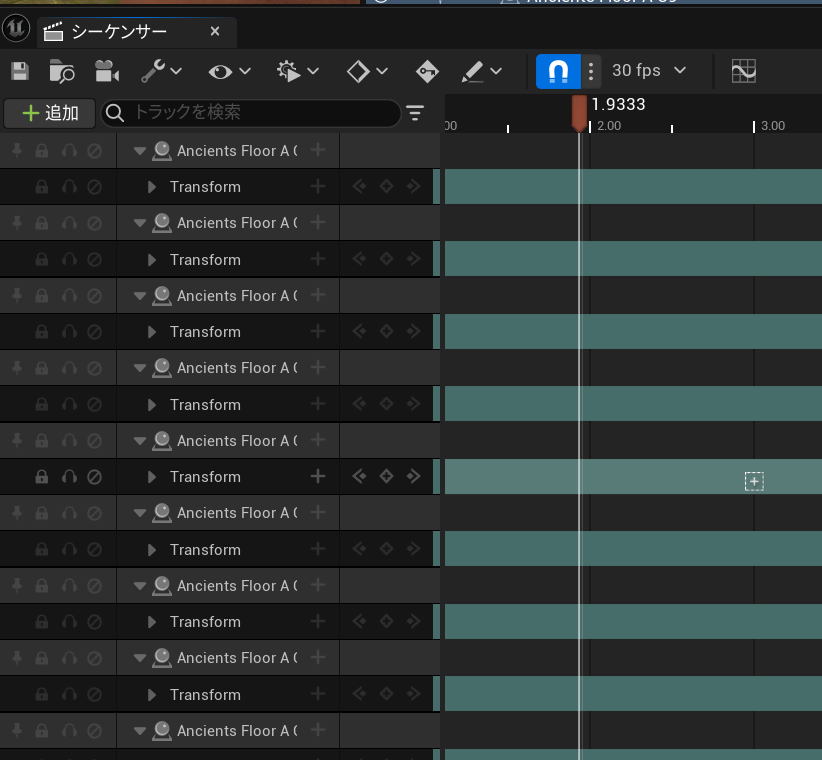Expand the first Transform track
The height and width of the screenshot is (760, 822).
(151, 186)
